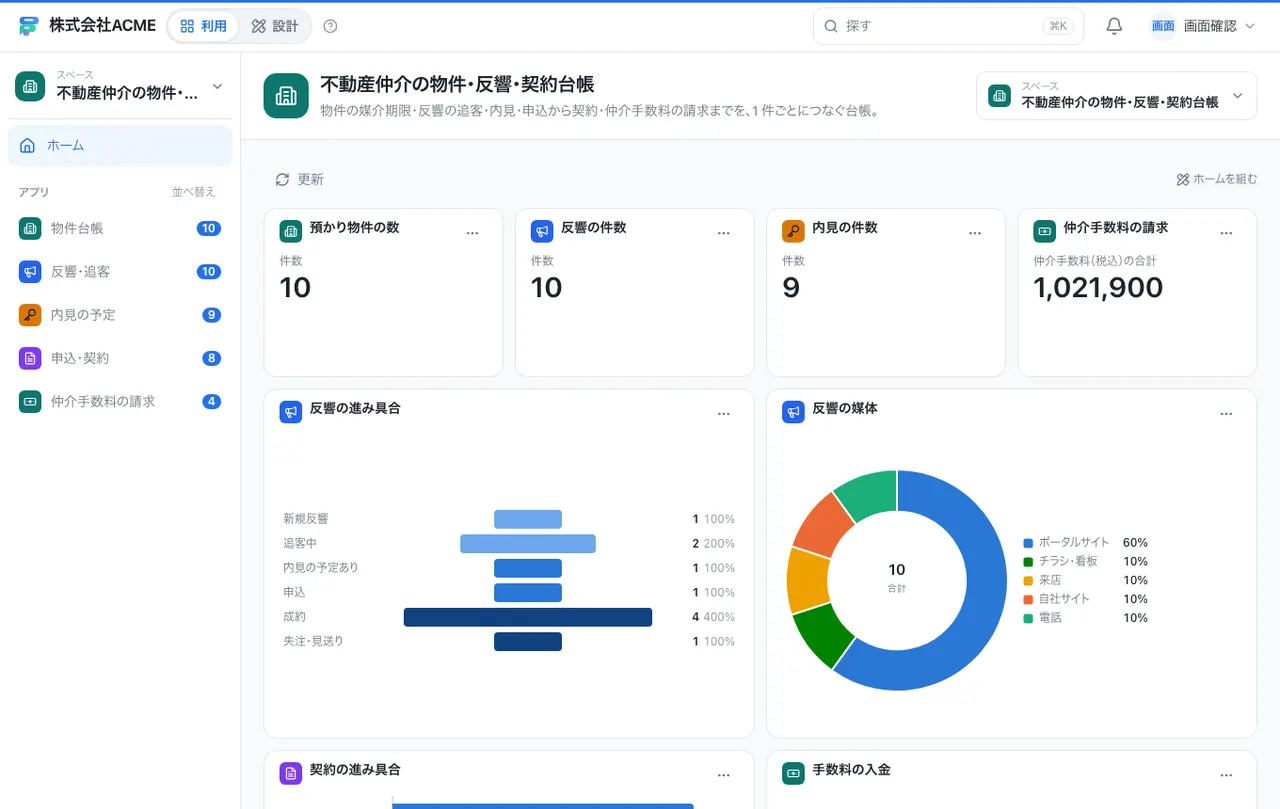Click the 追客中 funnel bar
The height and width of the screenshot is (809, 1280).
tap(528, 544)
